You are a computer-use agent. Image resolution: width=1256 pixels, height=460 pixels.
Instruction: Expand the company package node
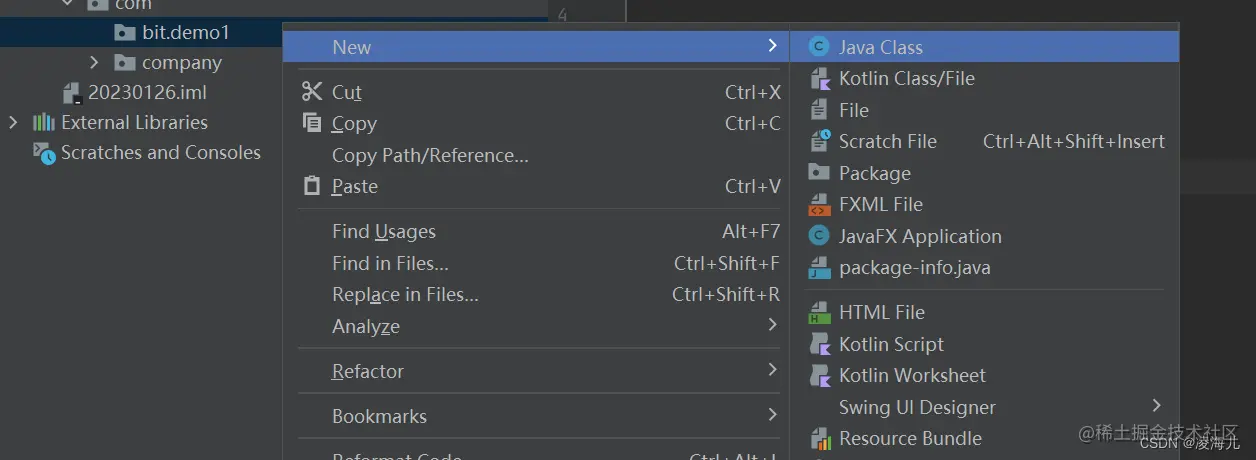(95, 62)
